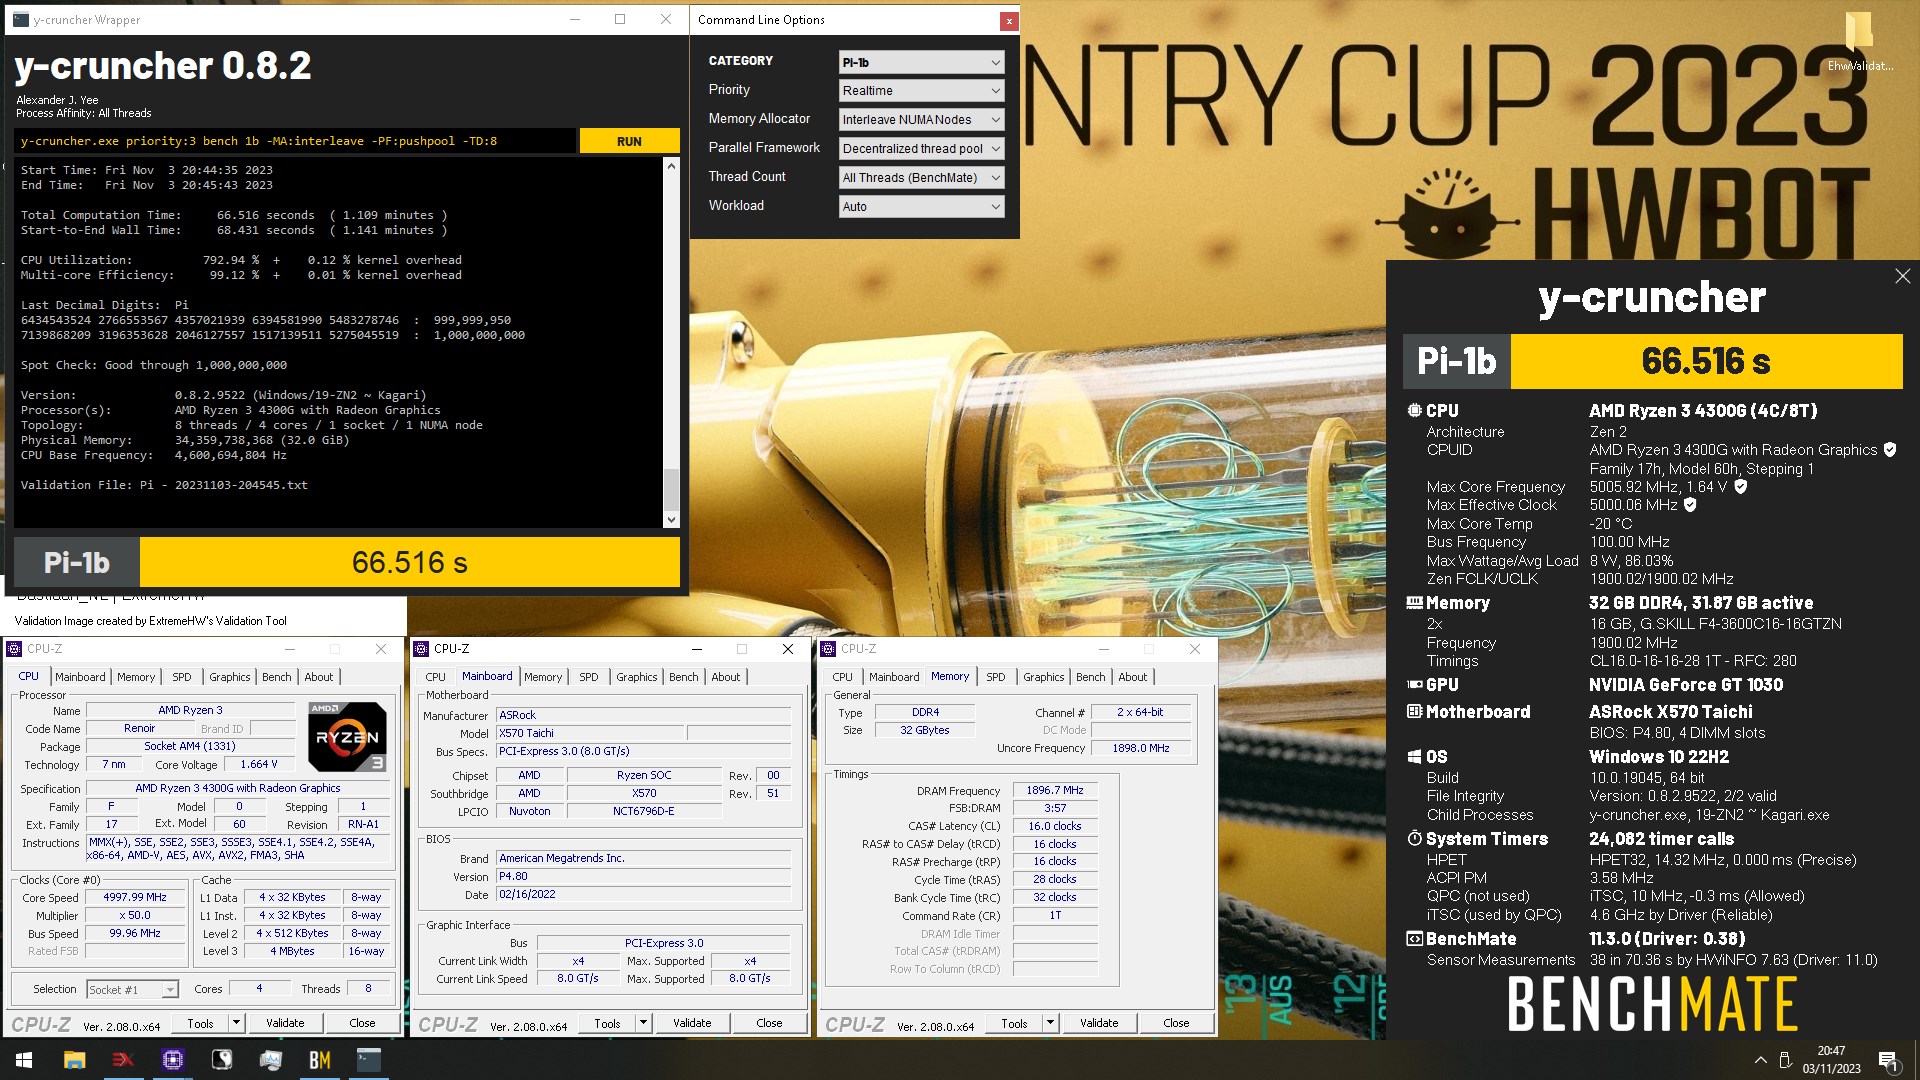This screenshot has height=1080, width=1920.
Task: Click the CPU section icon in BenchMate
Action: click(1414, 410)
